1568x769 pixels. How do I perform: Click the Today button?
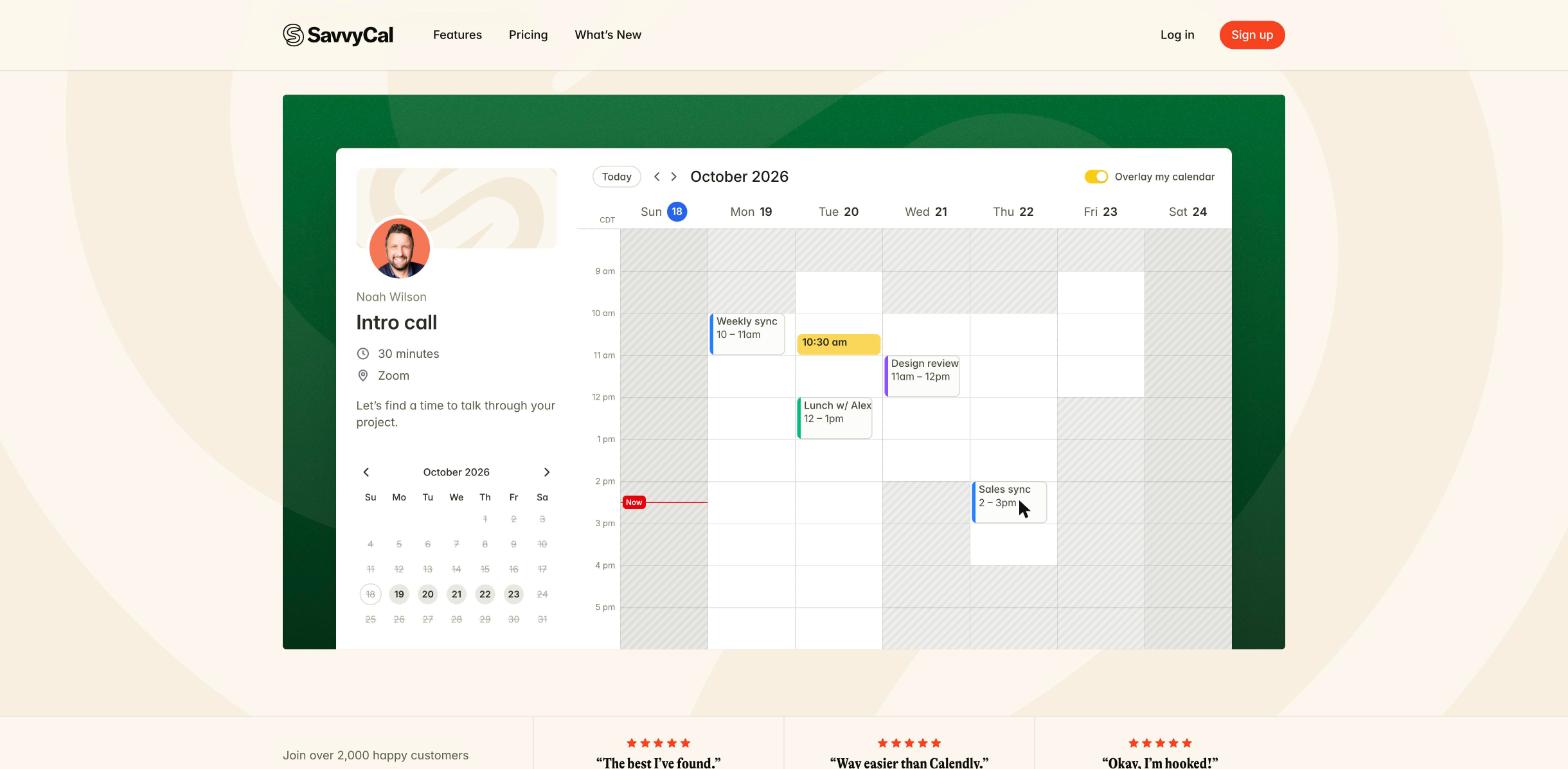point(616,176)
